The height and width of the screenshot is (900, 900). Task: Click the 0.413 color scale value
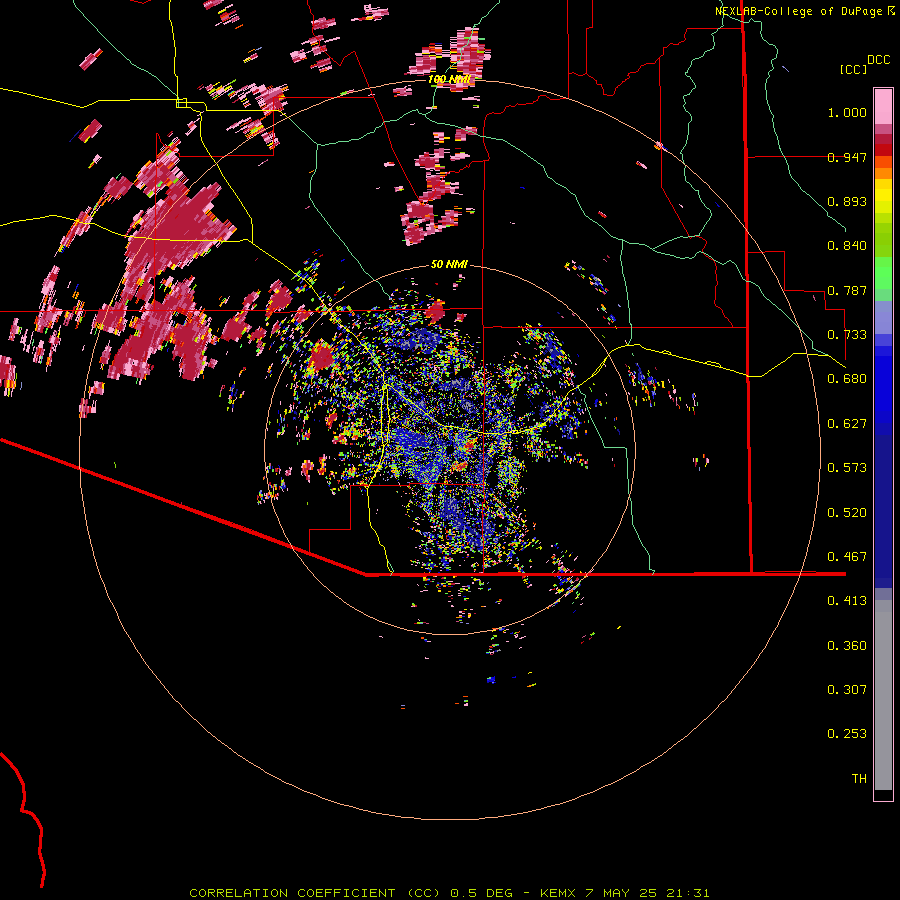[x=847, y=601]
